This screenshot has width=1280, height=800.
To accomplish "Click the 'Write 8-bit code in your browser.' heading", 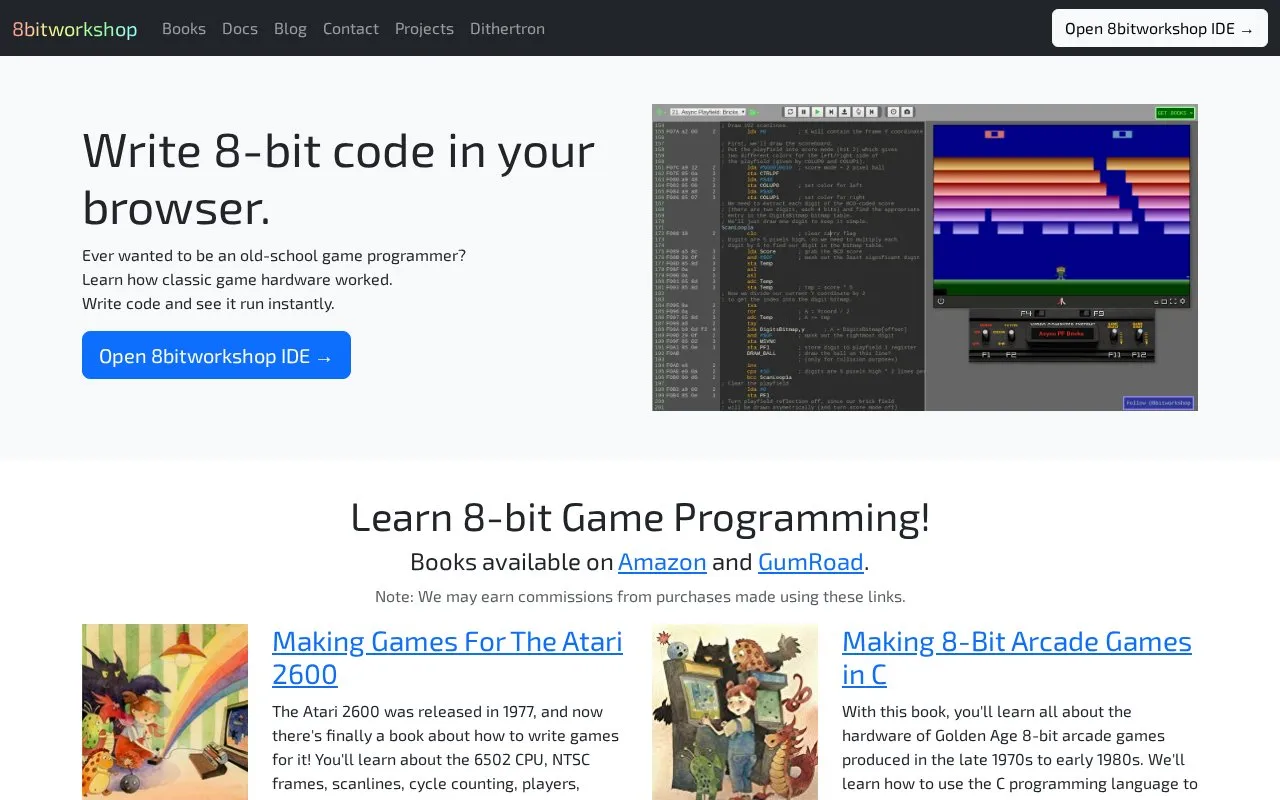I will click(x=339, y=179).
